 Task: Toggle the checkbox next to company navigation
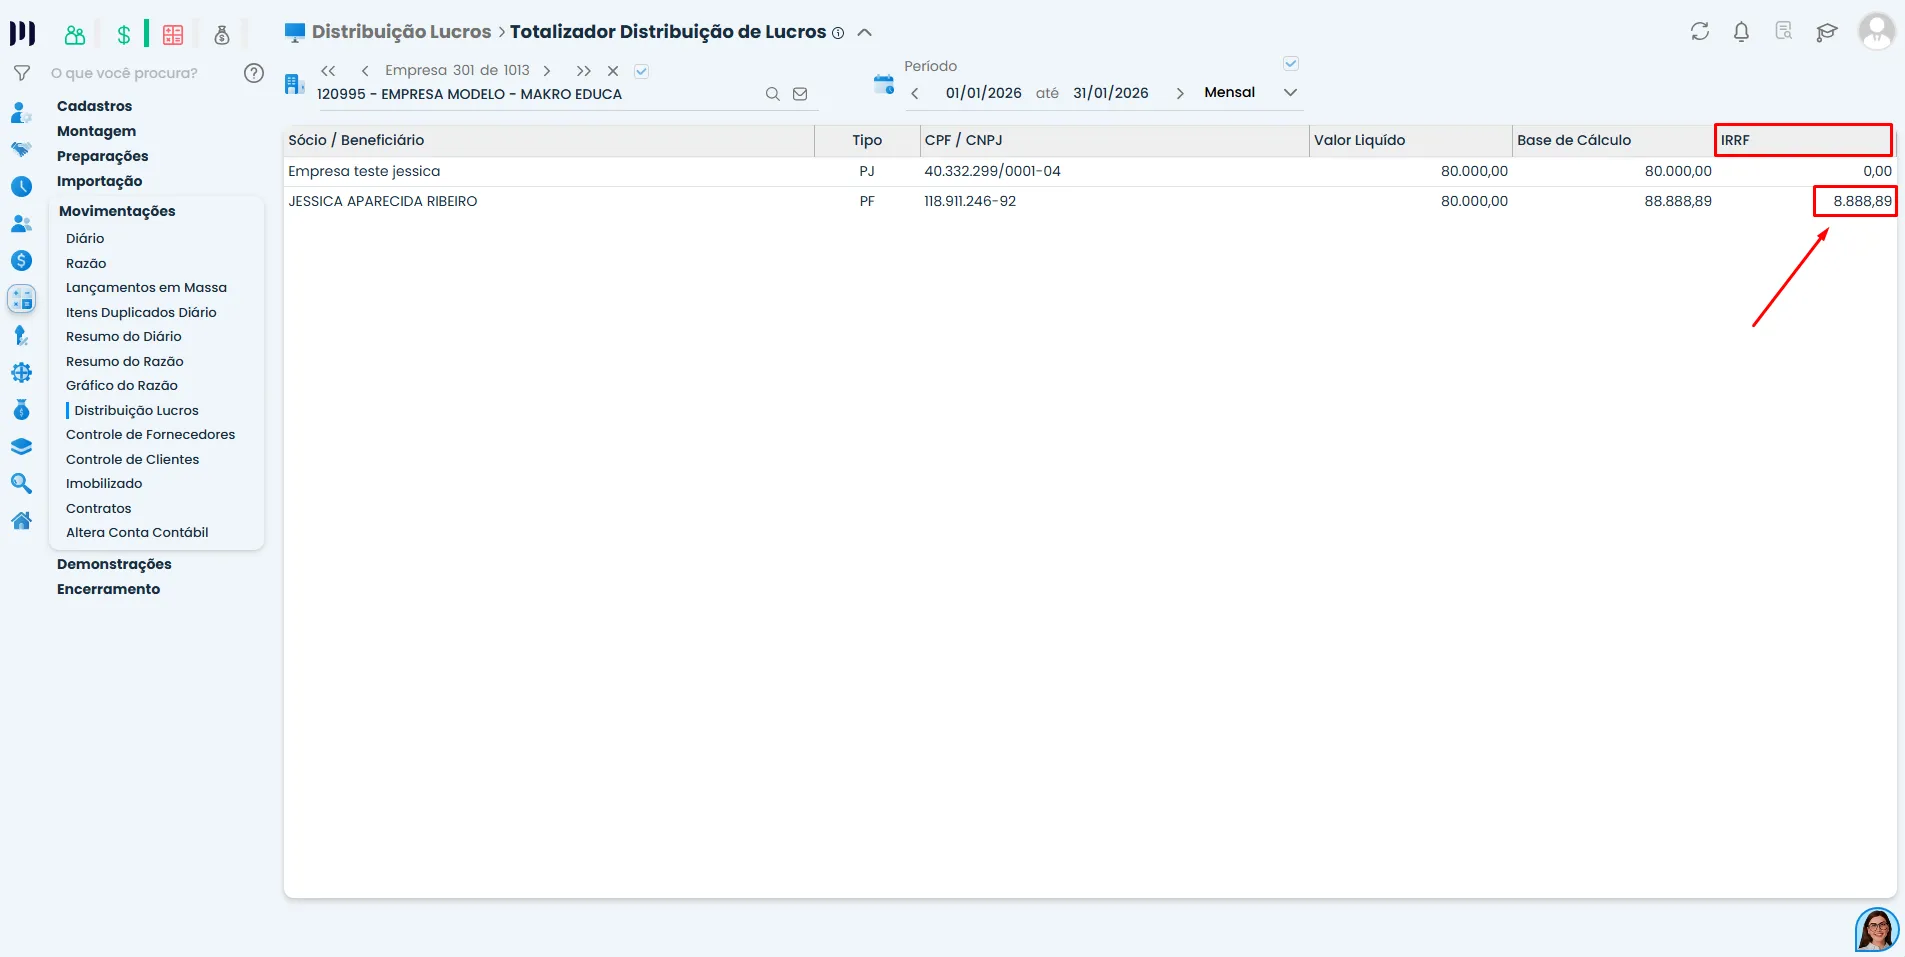[x=642, y=71]
